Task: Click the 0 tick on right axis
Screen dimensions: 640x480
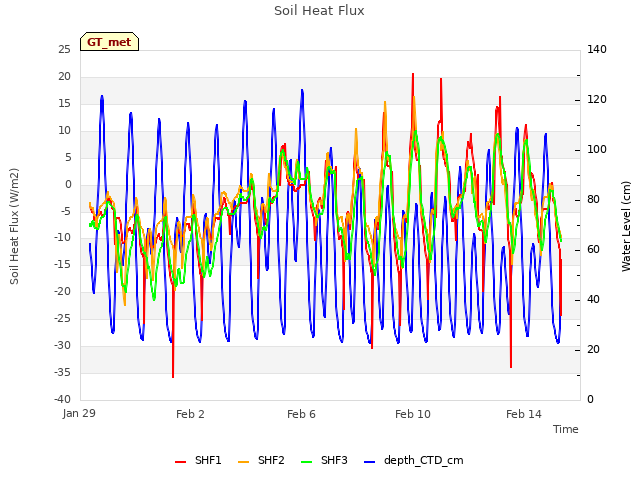Action: point(590,399)
